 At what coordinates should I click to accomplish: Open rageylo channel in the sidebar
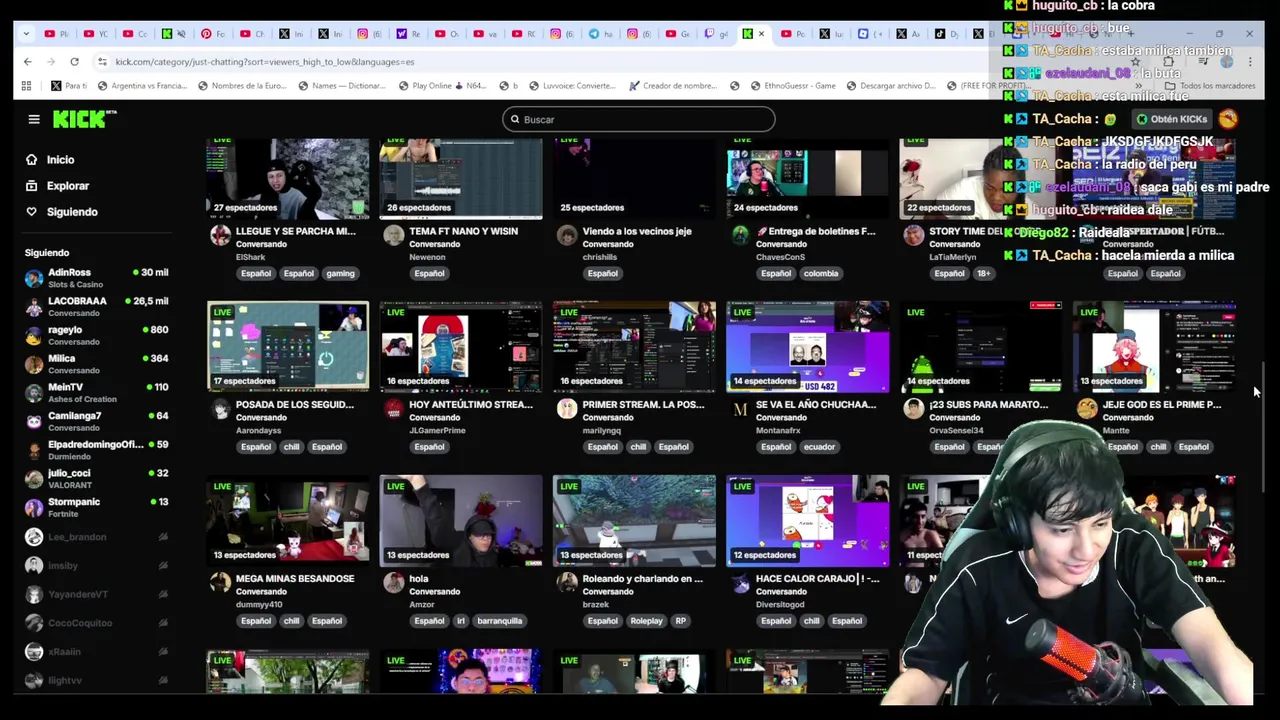point(96,335)
